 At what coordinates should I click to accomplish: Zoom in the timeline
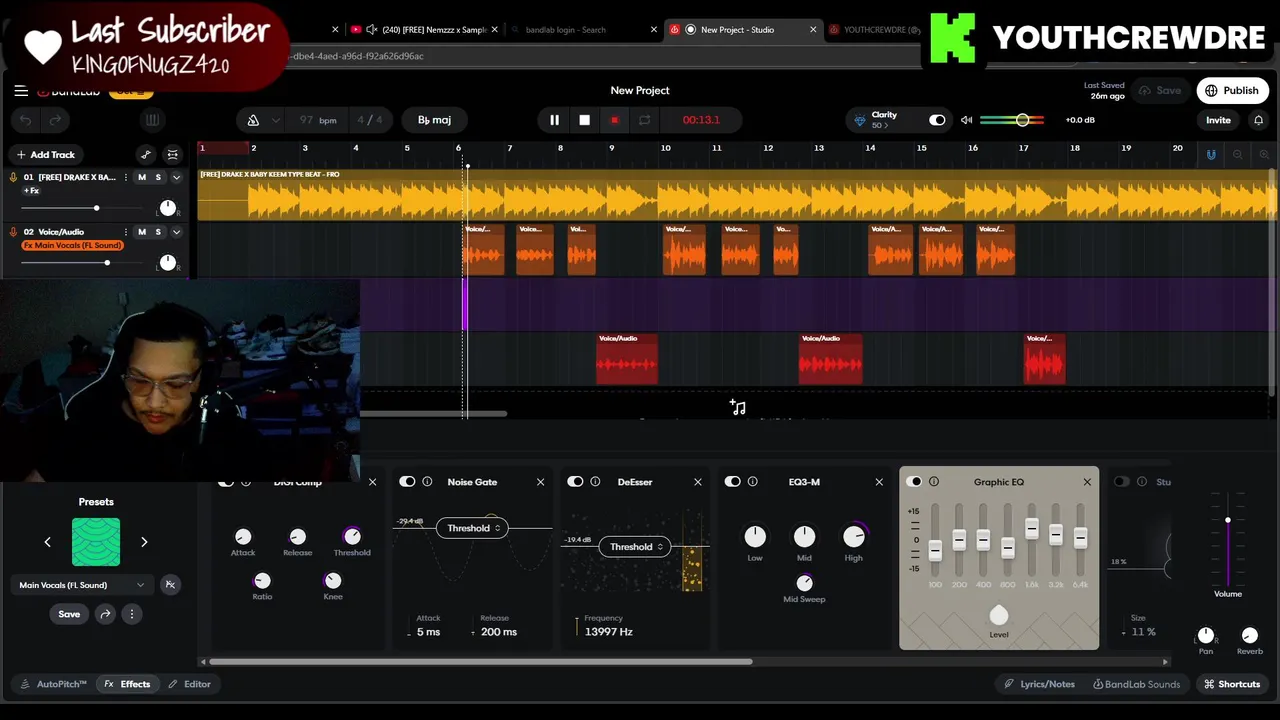coord(1264,155)
